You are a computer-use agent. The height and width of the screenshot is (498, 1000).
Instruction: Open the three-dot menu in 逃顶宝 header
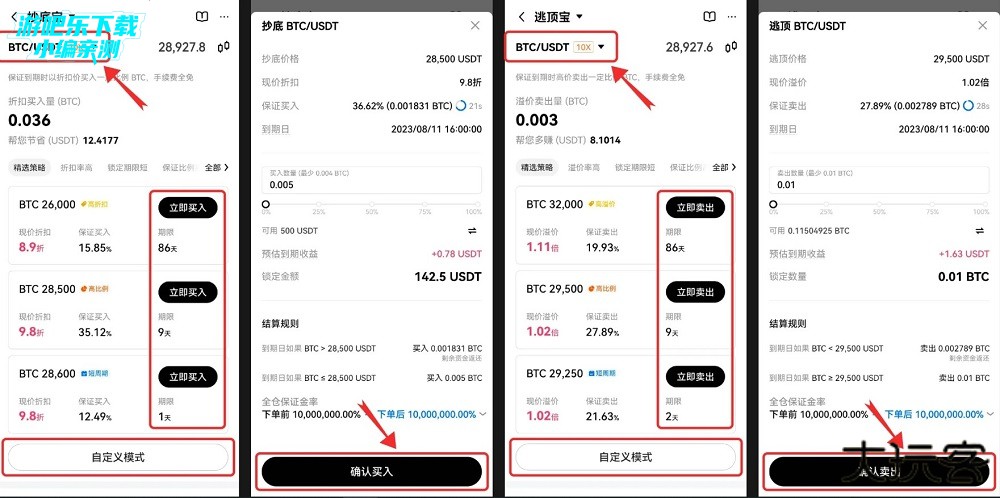tap(731, 17)
